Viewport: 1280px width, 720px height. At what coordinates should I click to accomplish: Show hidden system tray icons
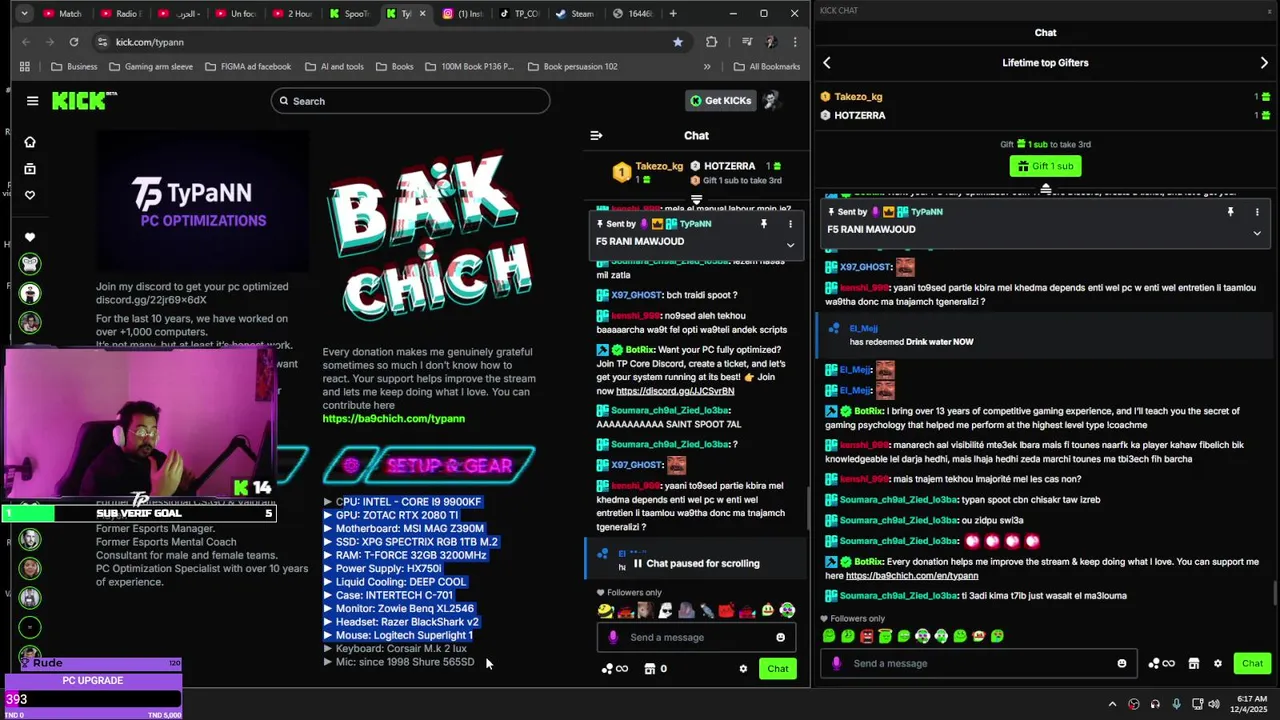(1112, 704)
